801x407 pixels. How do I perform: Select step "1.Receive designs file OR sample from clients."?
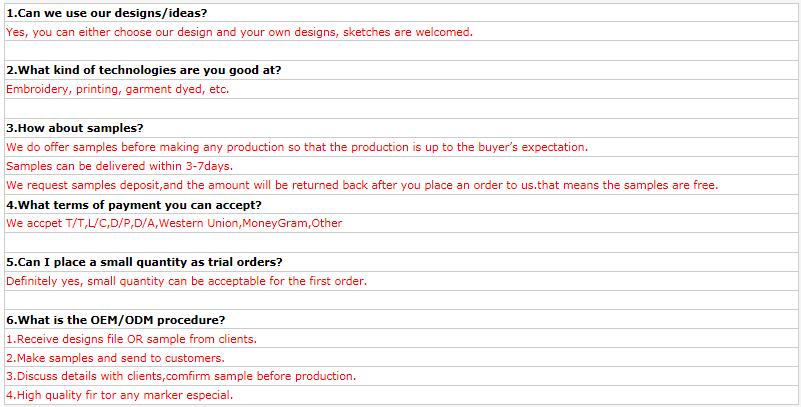click(131, 339)
